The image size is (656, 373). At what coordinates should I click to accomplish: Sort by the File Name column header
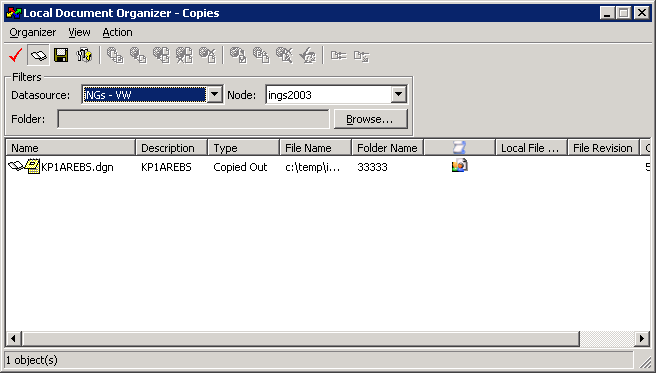(x=315, y=148)
